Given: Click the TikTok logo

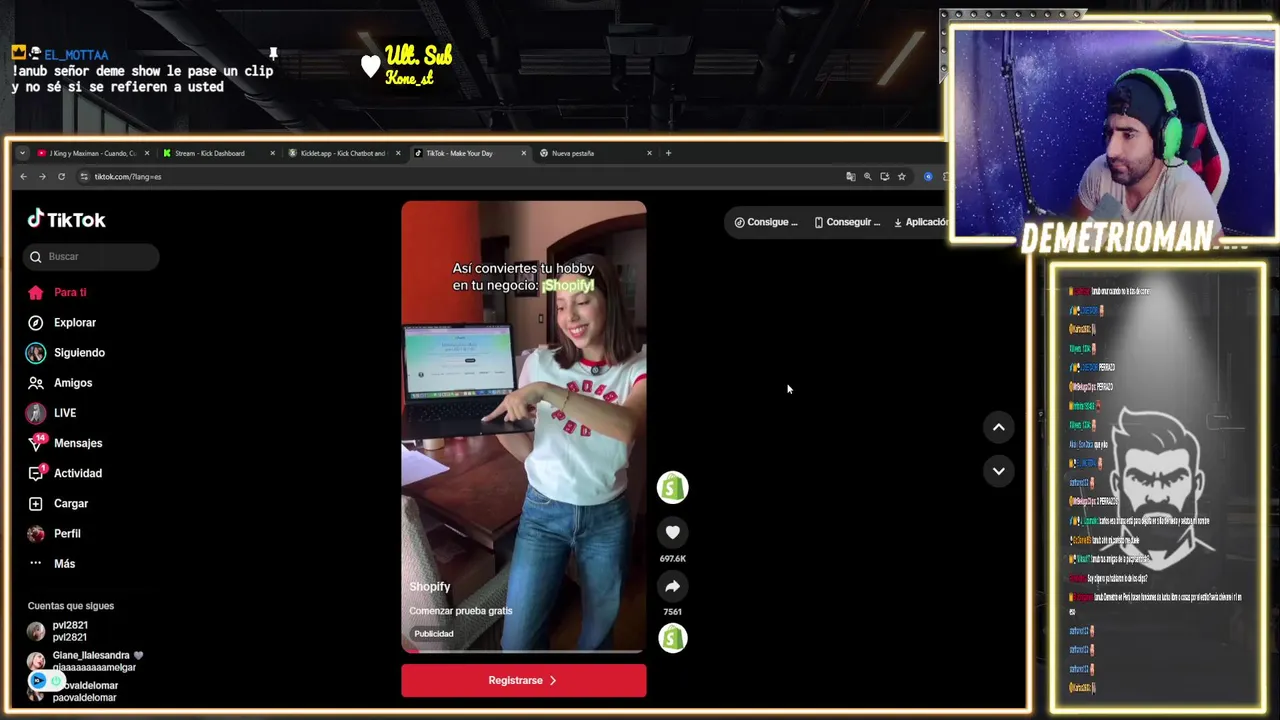Looking at the screenshot, I should (x=66, y=220).
